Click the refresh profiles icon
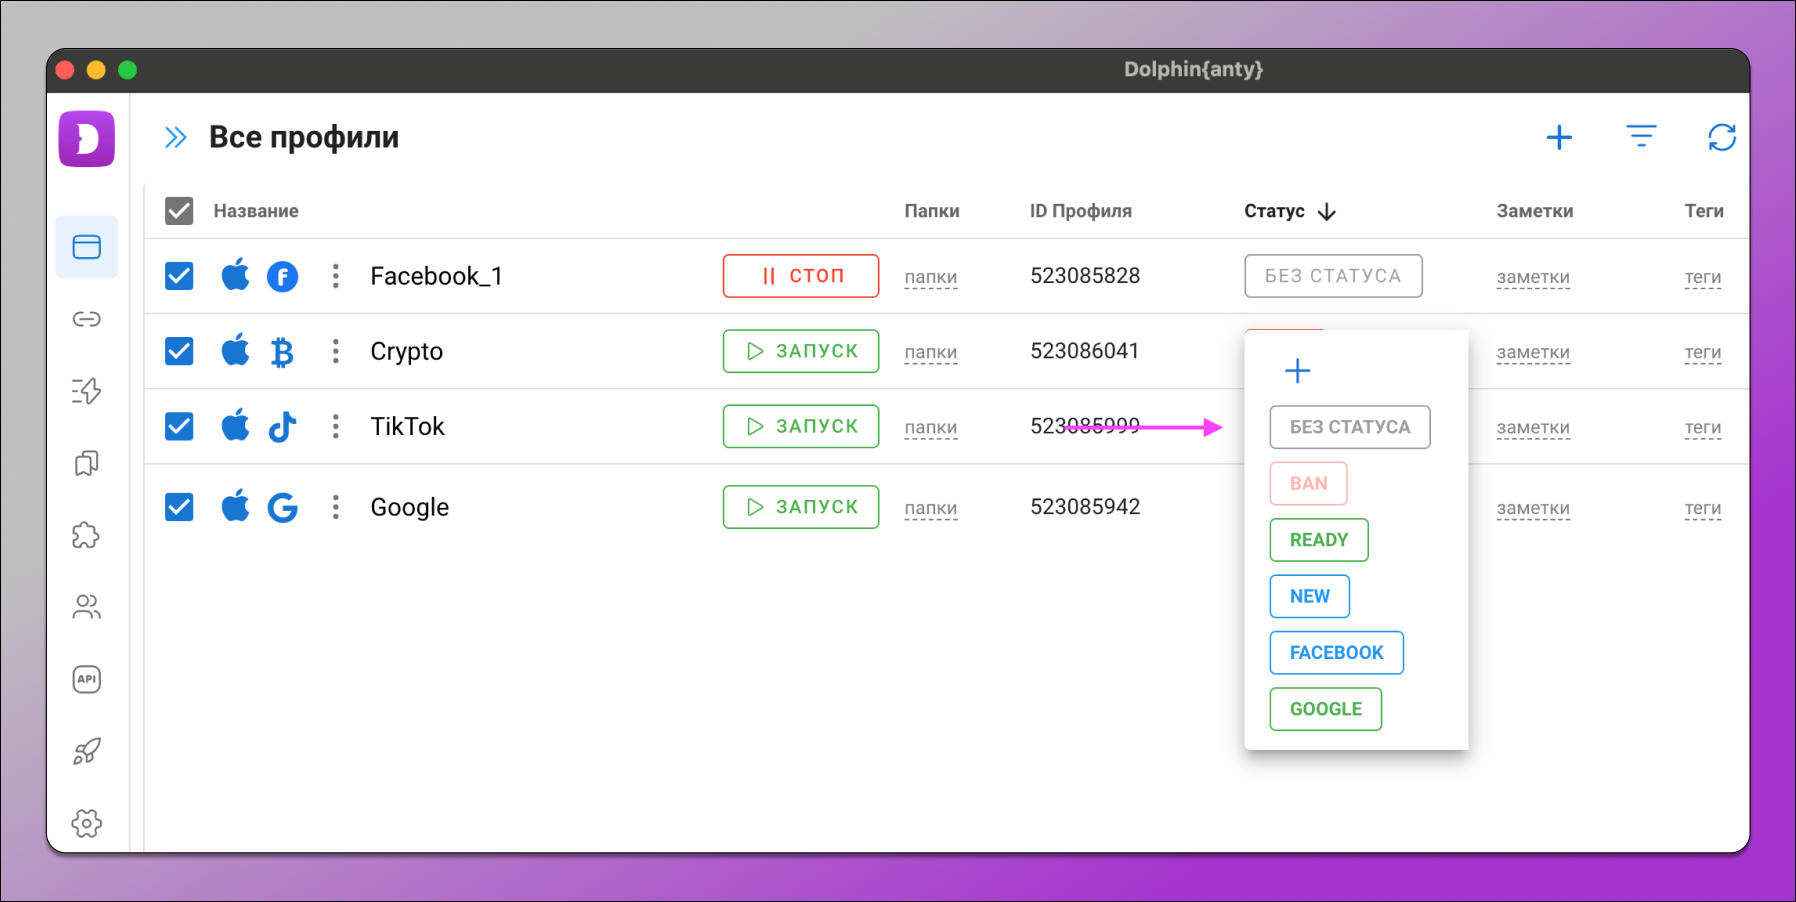This screenshot has height=902, width=1796. click(1721, 137)
